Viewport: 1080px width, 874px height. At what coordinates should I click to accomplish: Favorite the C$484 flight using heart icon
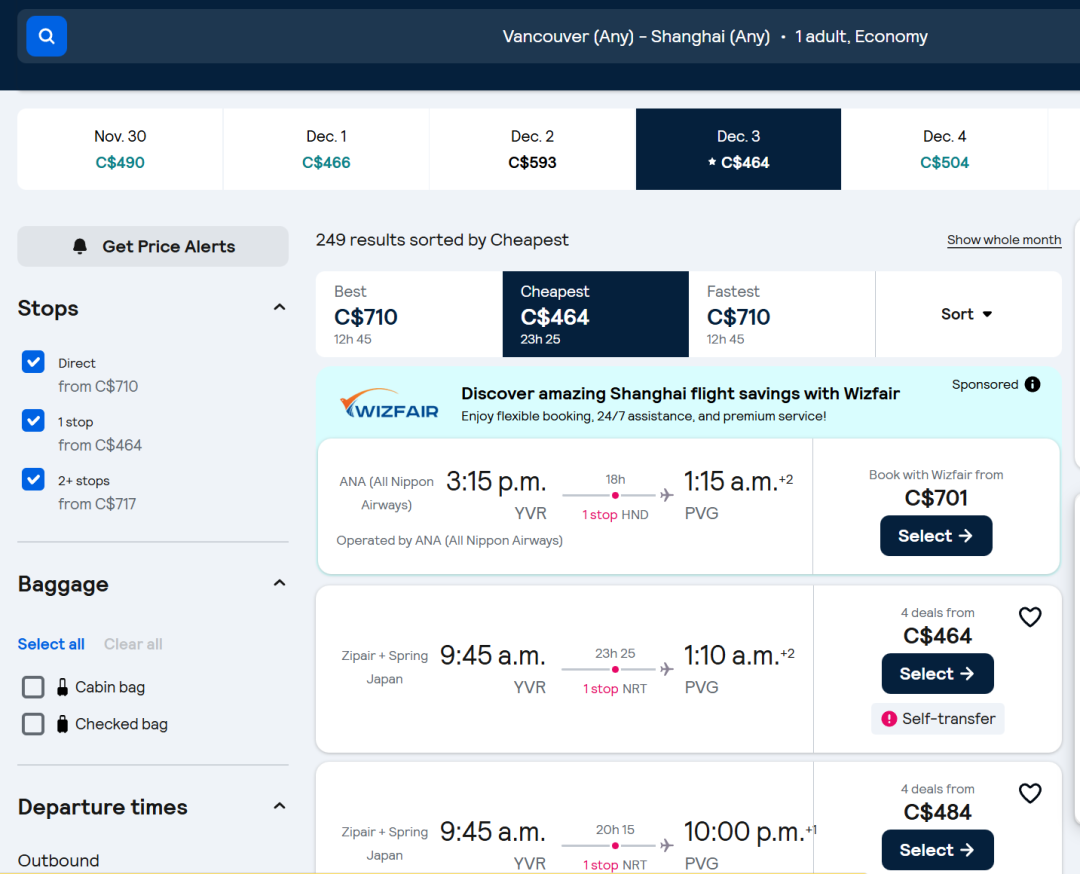click(1029, 793)
